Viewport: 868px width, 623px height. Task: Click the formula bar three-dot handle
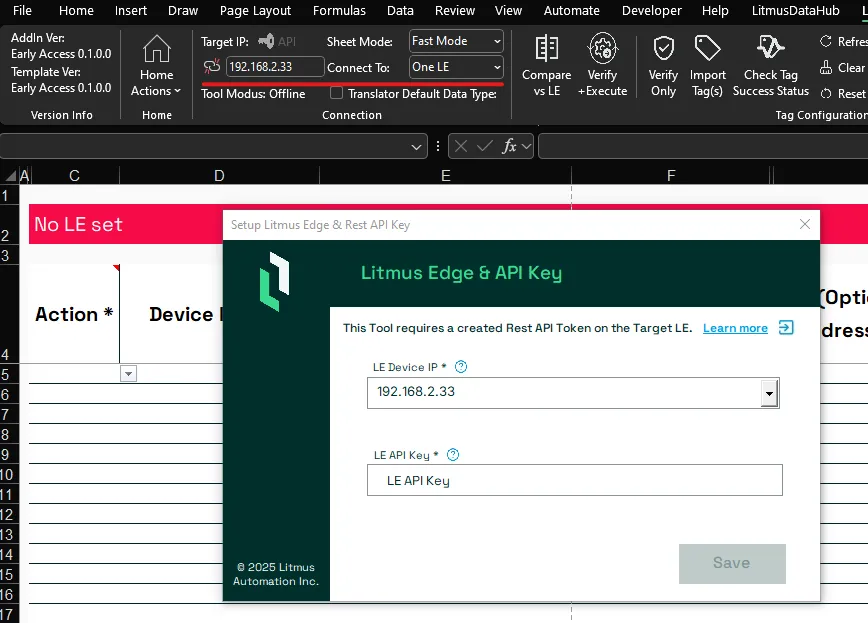[x=438, y=146]
